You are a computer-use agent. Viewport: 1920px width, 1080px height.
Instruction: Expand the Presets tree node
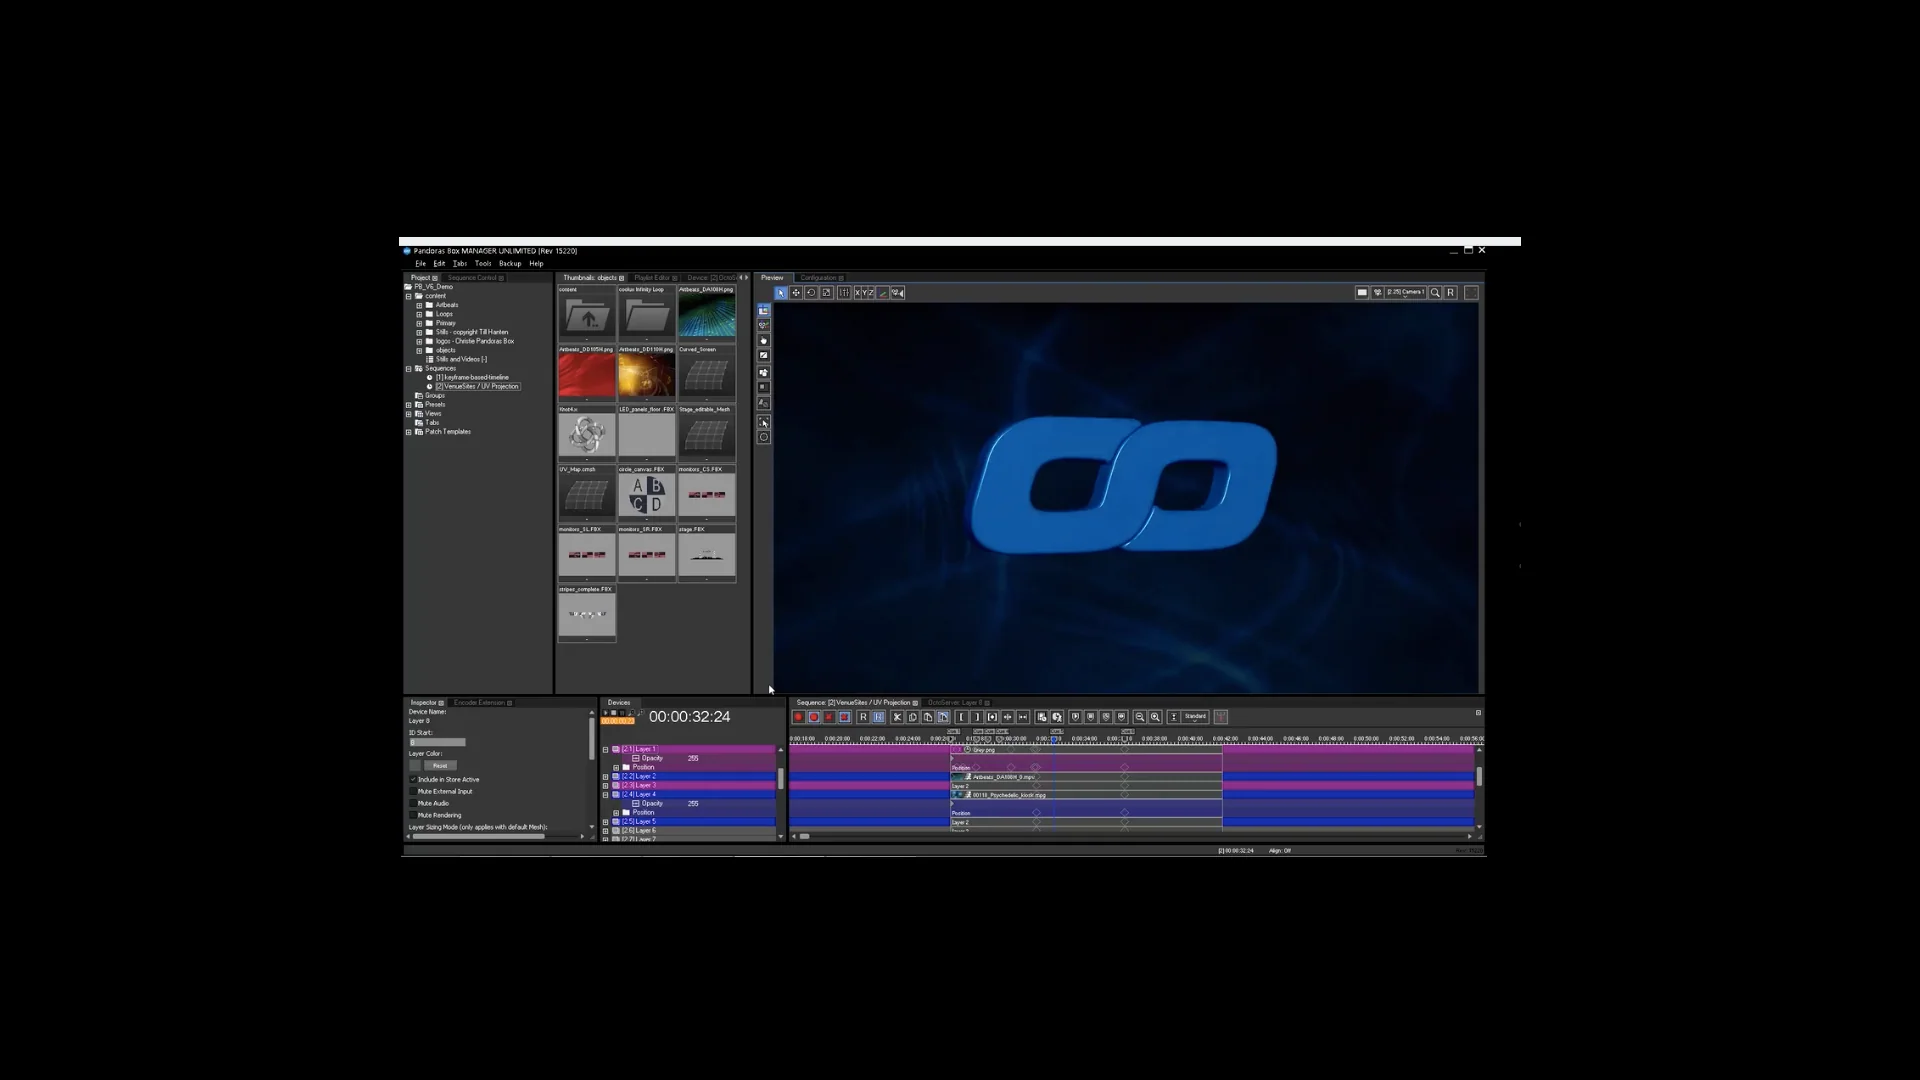408,405
